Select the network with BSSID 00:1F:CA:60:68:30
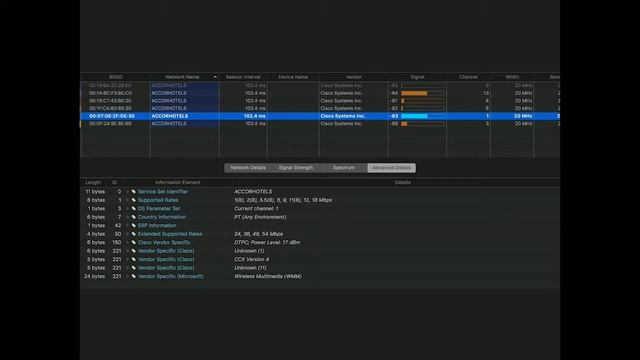 110,109
